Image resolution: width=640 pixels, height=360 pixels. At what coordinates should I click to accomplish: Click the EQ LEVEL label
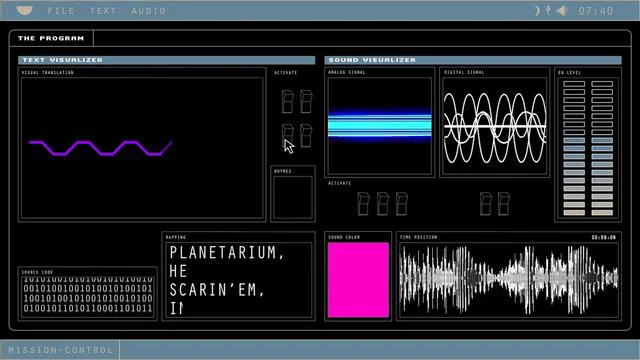point(569,73)
